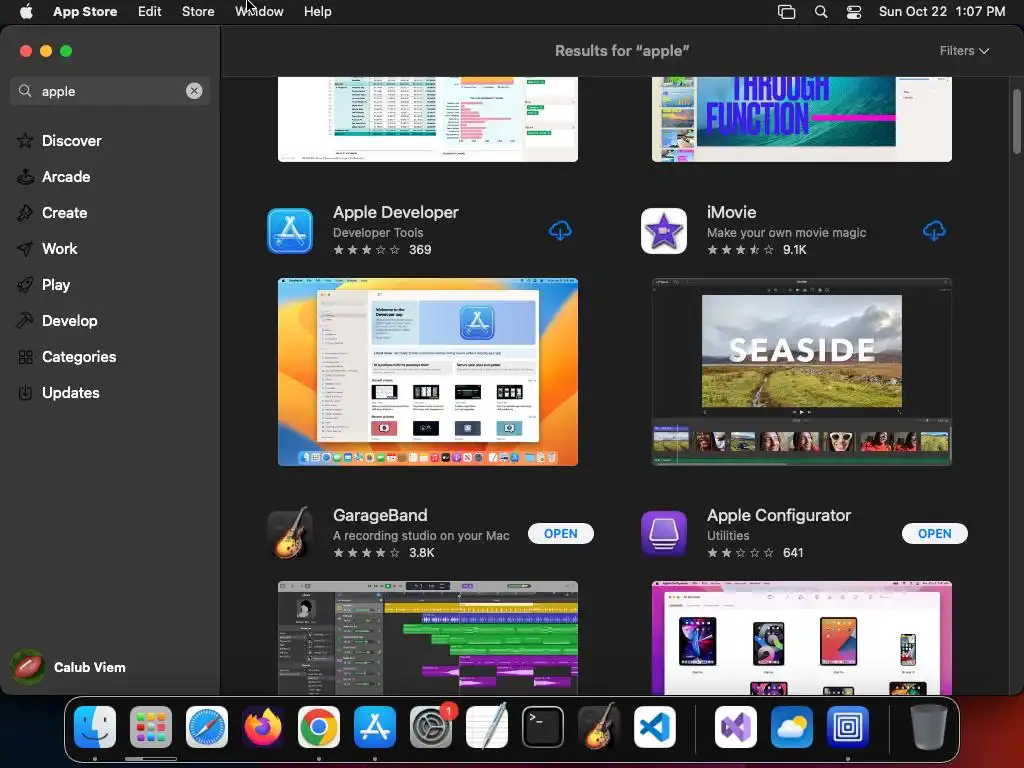Screen dimensions: 1024x768
Task: Open Spotlight search in menu bar
Action: coord(821,12)
